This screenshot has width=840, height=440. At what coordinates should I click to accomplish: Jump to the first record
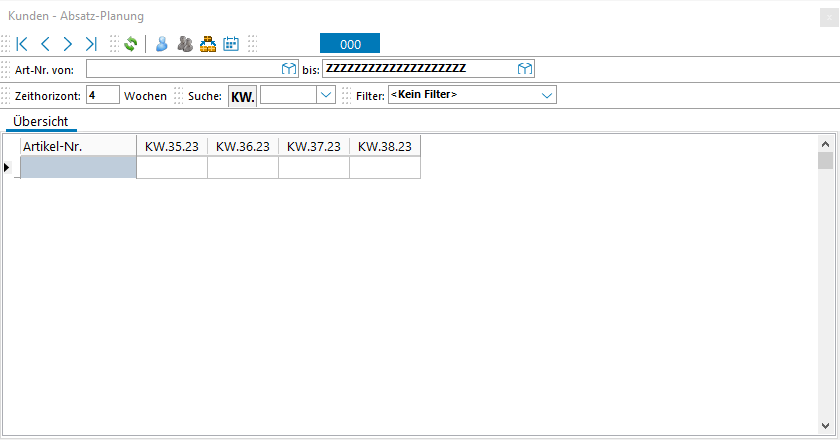point(22,44)
